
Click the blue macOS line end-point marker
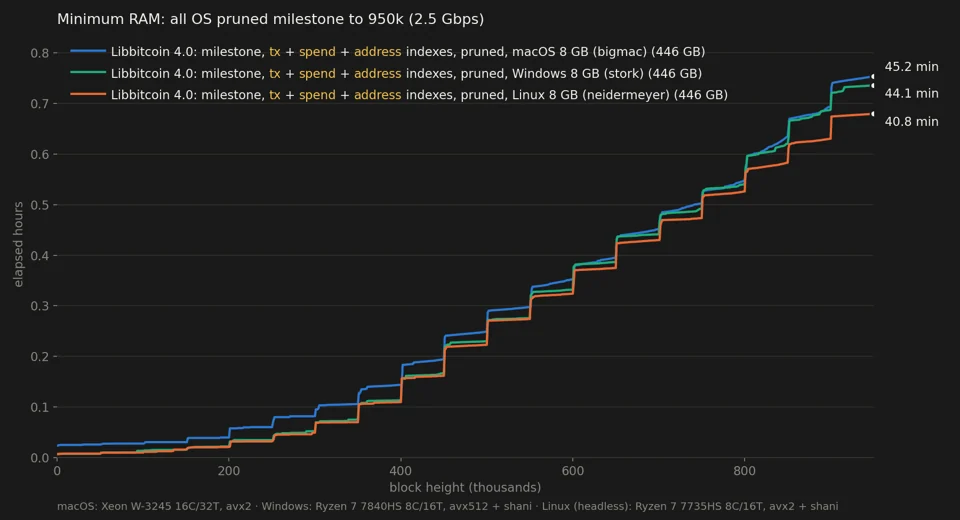872,77
